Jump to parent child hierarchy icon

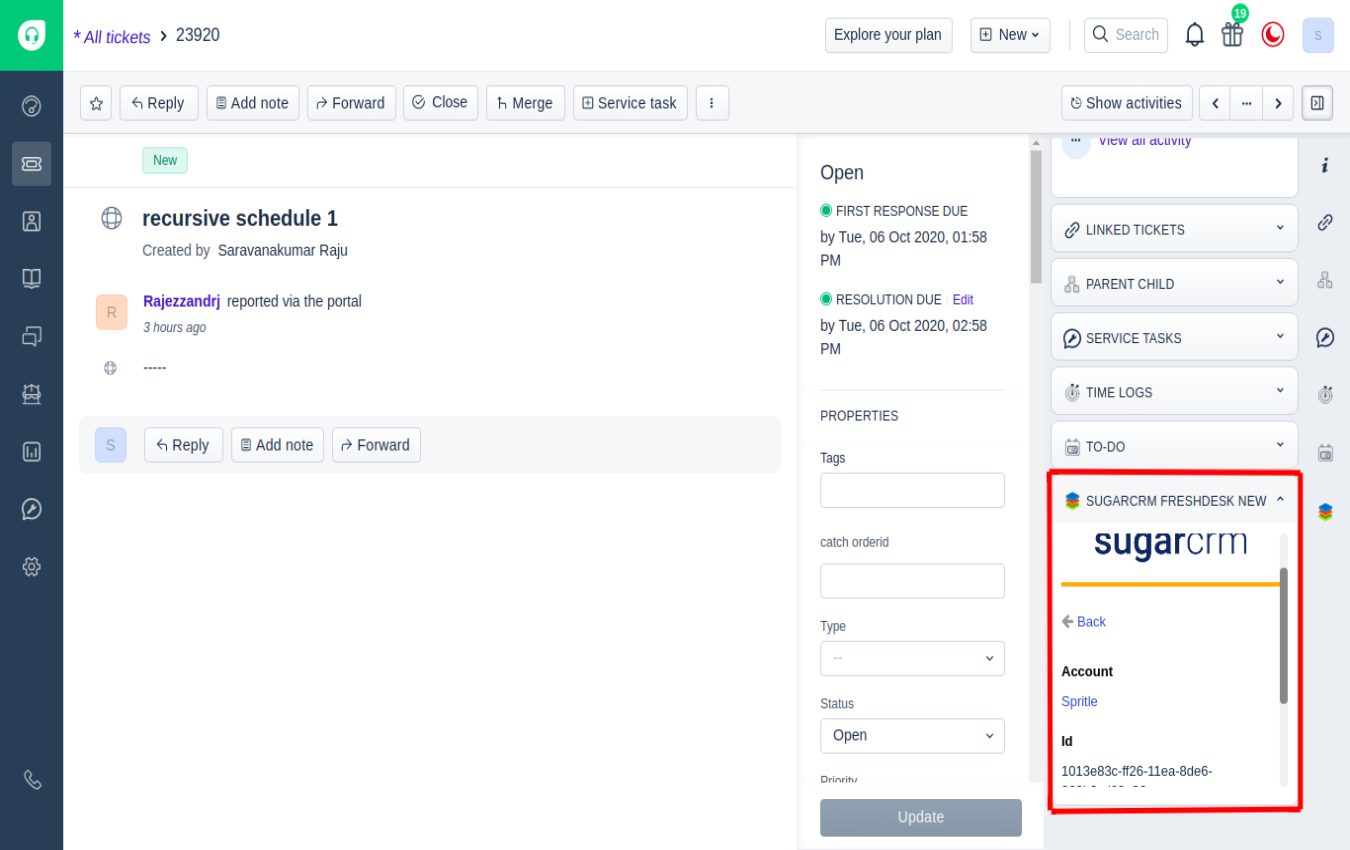[x=1325, y=280]
